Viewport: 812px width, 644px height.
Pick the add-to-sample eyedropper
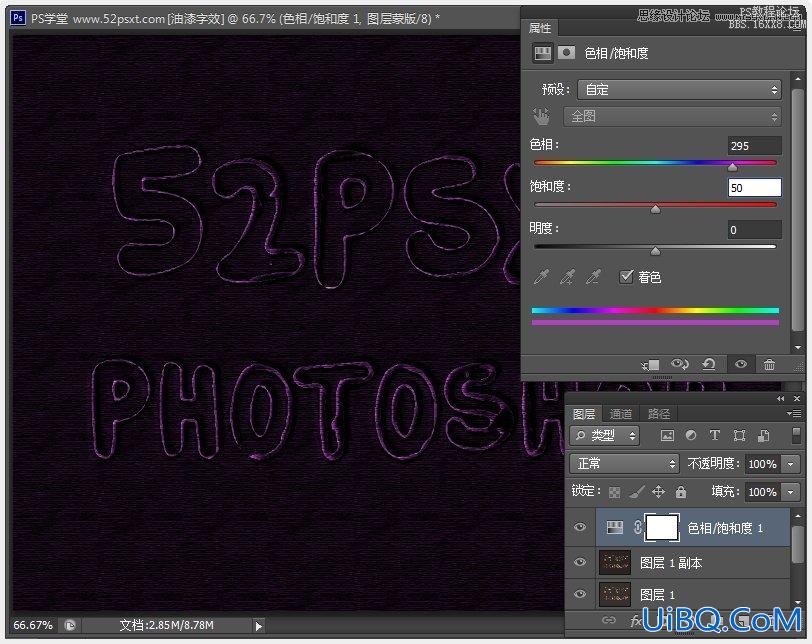[568, 277]
